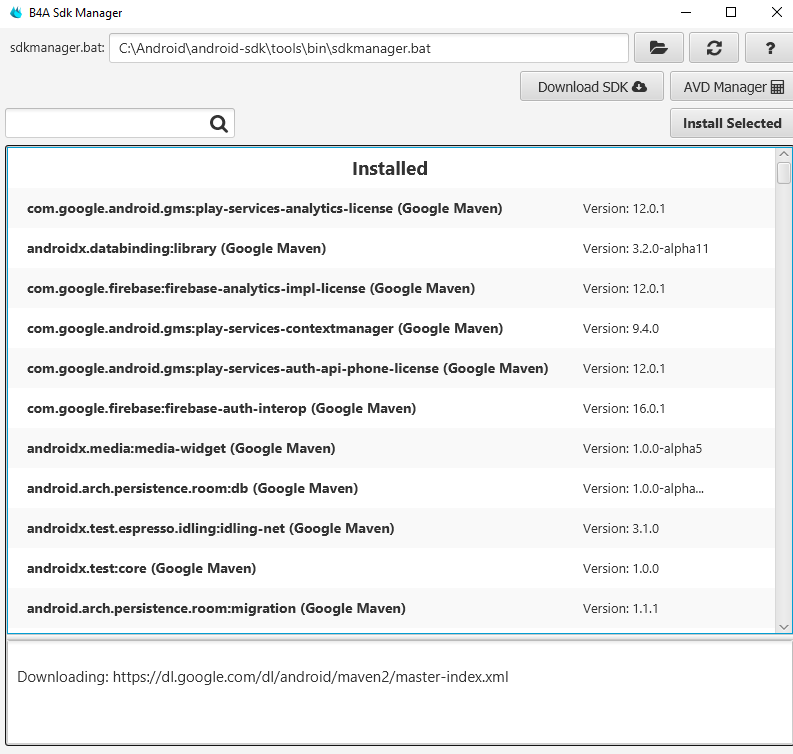
Task: Click the B4A flame app icon
Action: coord(14,13)
